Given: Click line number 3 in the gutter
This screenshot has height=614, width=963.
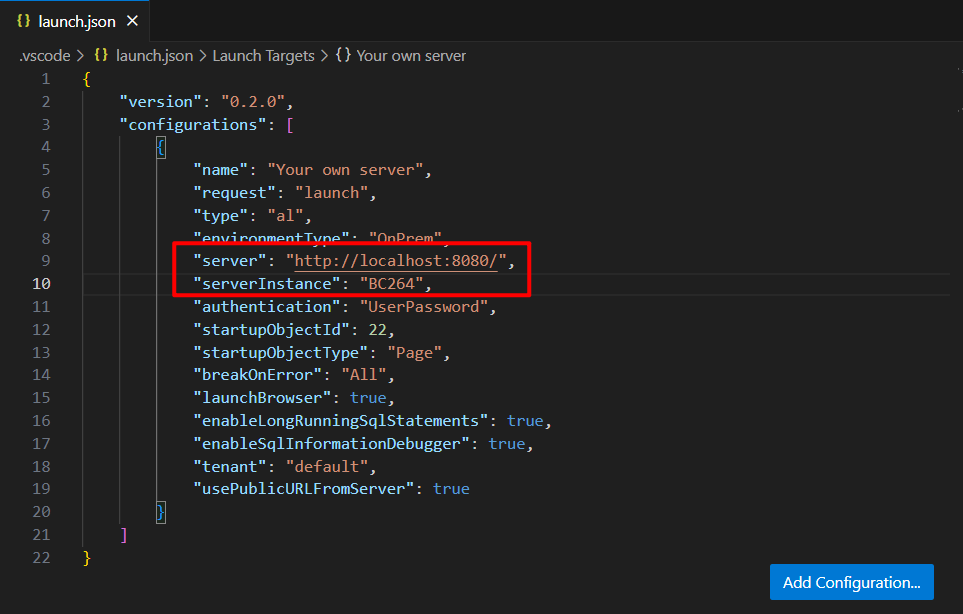Looking at the screenshot, I should 45,125.
